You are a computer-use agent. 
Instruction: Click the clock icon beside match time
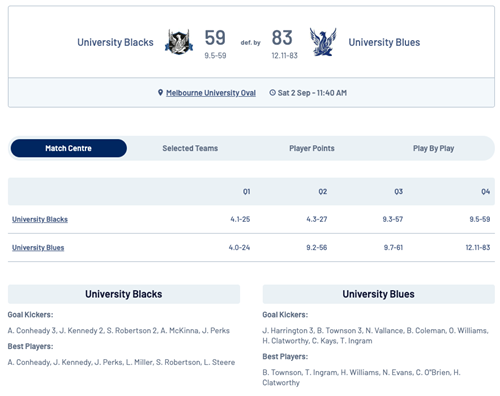pyautogui.click(x=272, y=93)
